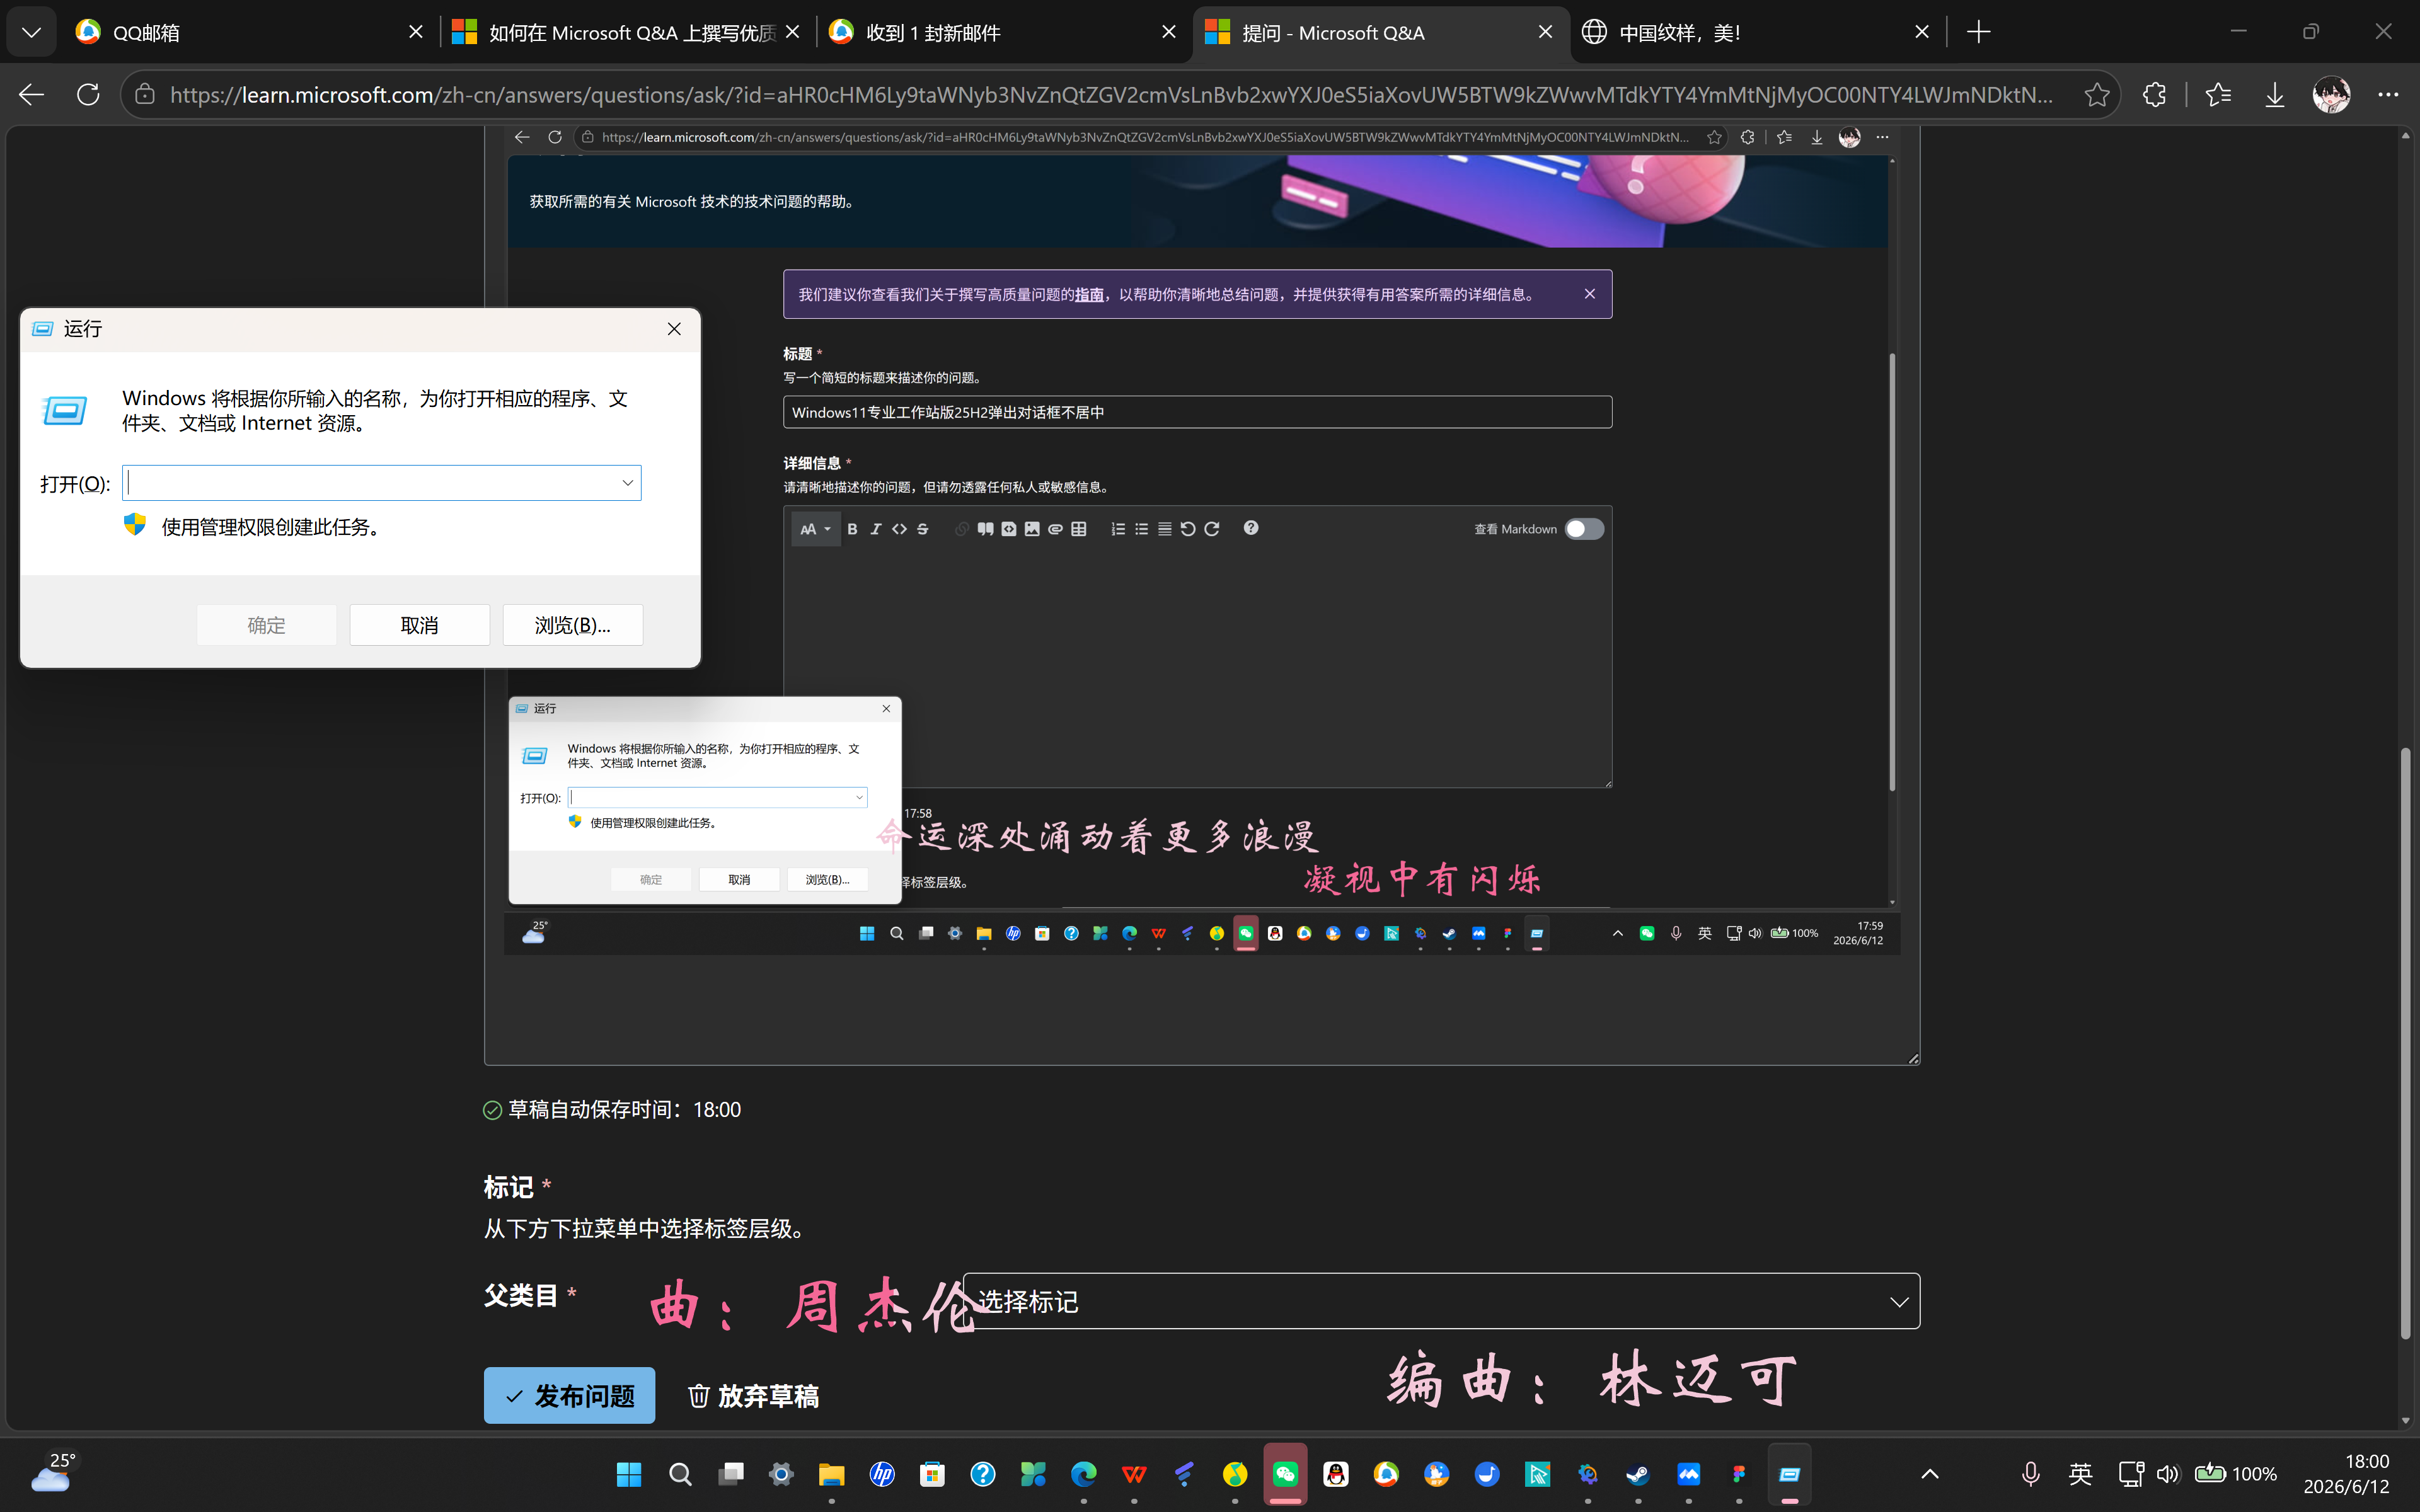Screen dimensions: 2420x1512
Task: Click 浏览(B)... in the large Run dialog
Action: click(x=572, y=625)
